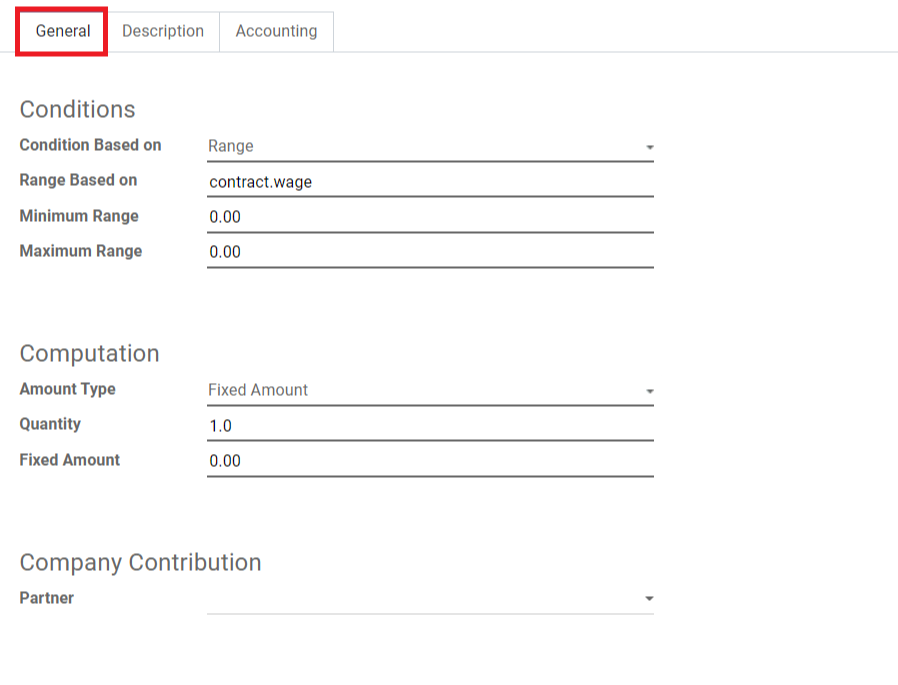Click the Maximum Range input field

[430, 252]
